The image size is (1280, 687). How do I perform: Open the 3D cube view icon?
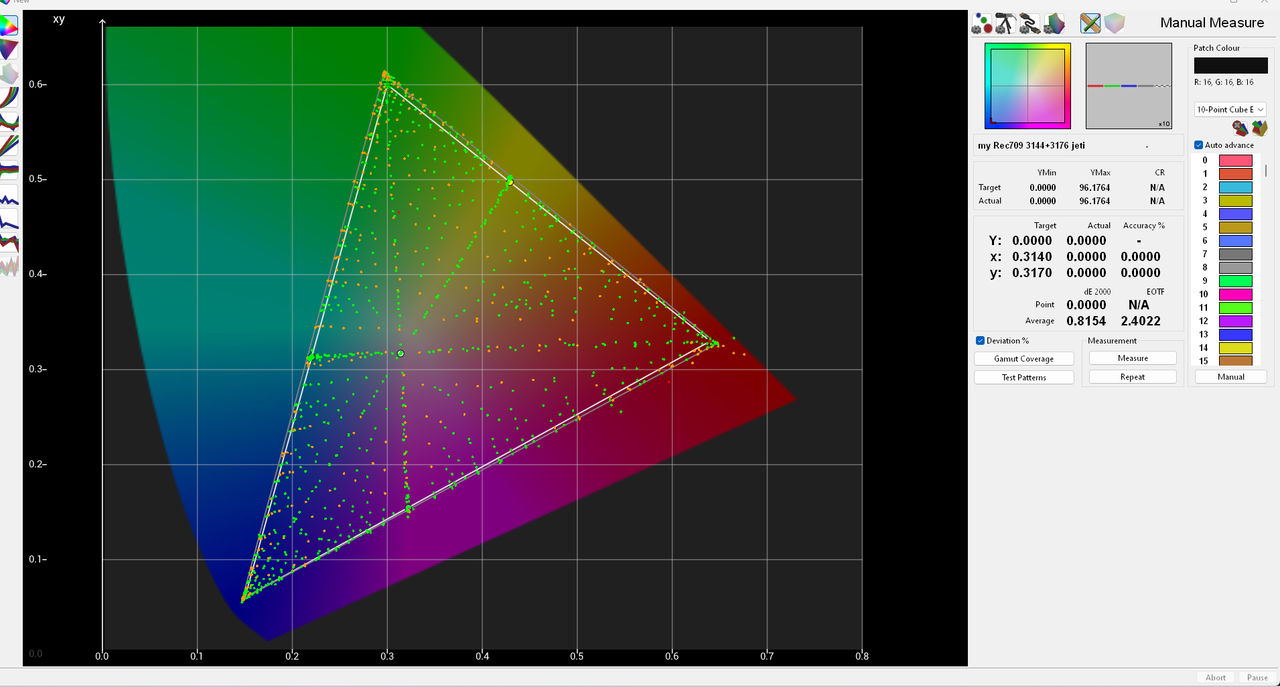[1114, 23]
